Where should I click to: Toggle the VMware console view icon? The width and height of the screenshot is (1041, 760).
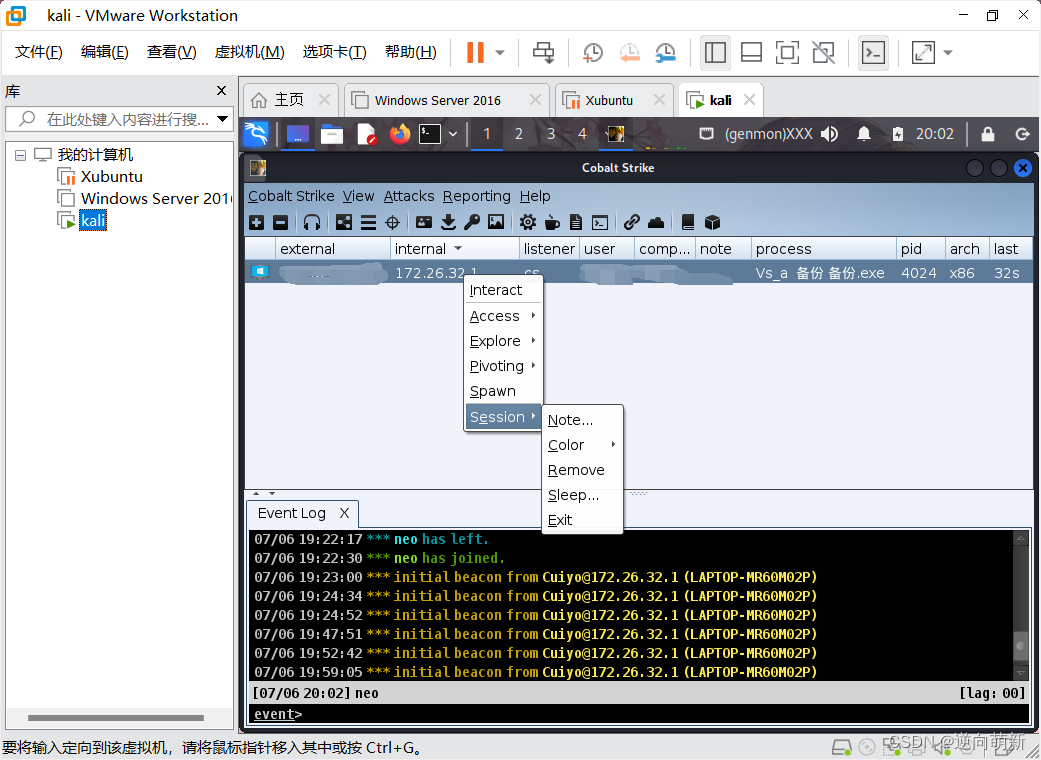(873, 52)
